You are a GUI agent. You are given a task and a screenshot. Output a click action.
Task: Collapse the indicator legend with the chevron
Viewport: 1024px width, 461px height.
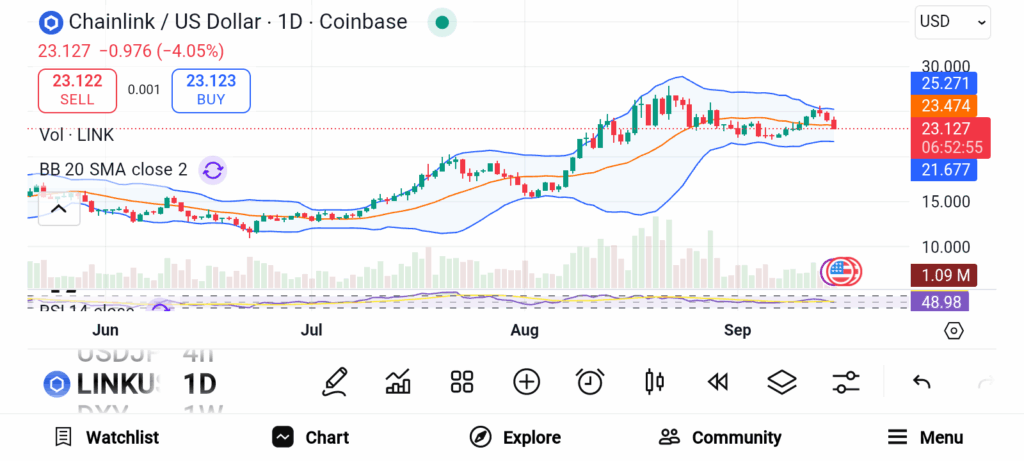pos(58,208)
